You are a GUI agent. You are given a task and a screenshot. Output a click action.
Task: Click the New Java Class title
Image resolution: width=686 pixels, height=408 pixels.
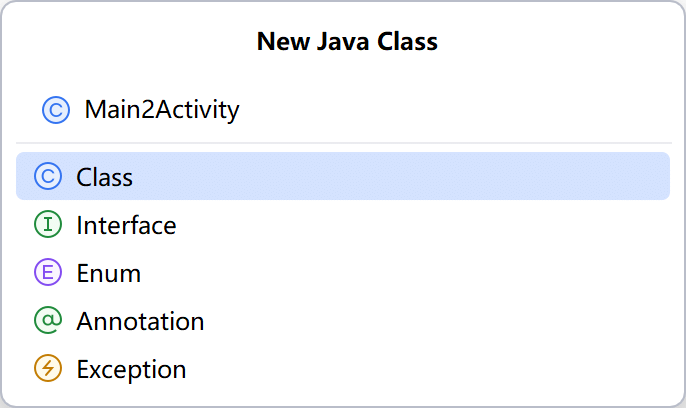pyautogui.click(x=347, y=41)
